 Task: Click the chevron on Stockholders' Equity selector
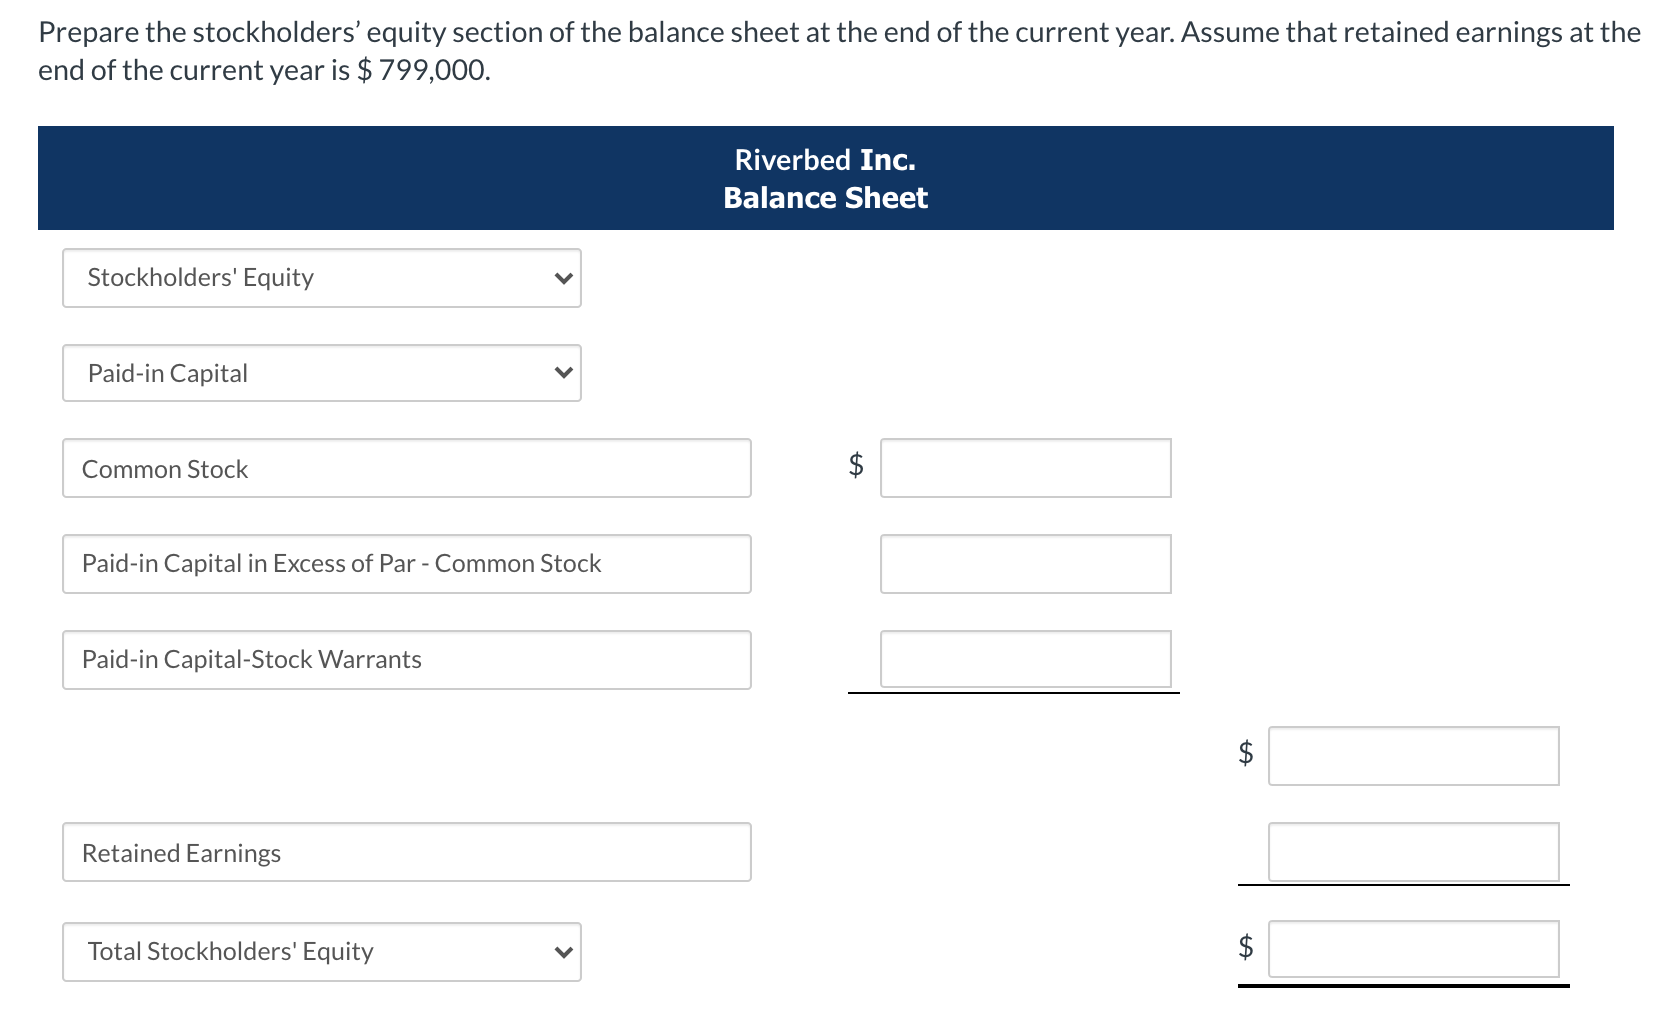coord(563,278)
